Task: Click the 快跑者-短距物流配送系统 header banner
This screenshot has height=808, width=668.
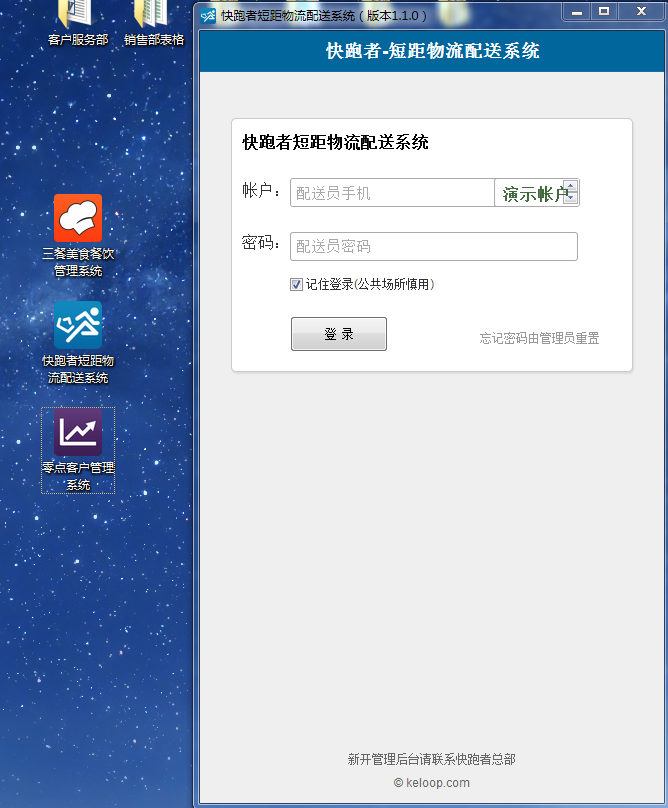Action: (x=432, y=50)
